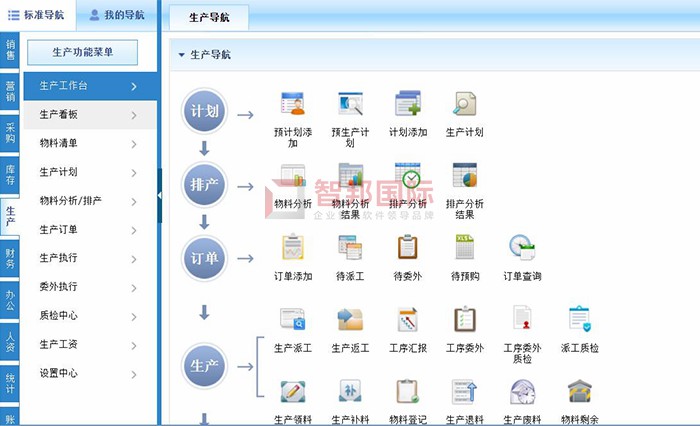This screenshot has width=700, height=426.
Task: Open the 生产派工 icon
Action: (293, 319)
